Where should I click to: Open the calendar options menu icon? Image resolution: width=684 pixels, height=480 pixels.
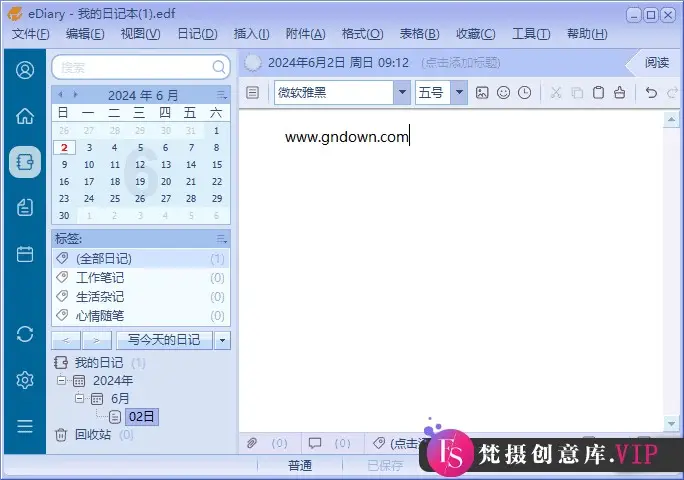222,95
